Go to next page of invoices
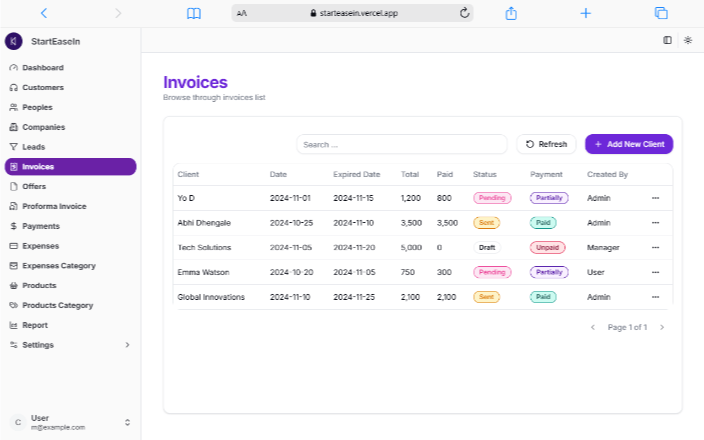704x440 pixels. pos(661,327)
